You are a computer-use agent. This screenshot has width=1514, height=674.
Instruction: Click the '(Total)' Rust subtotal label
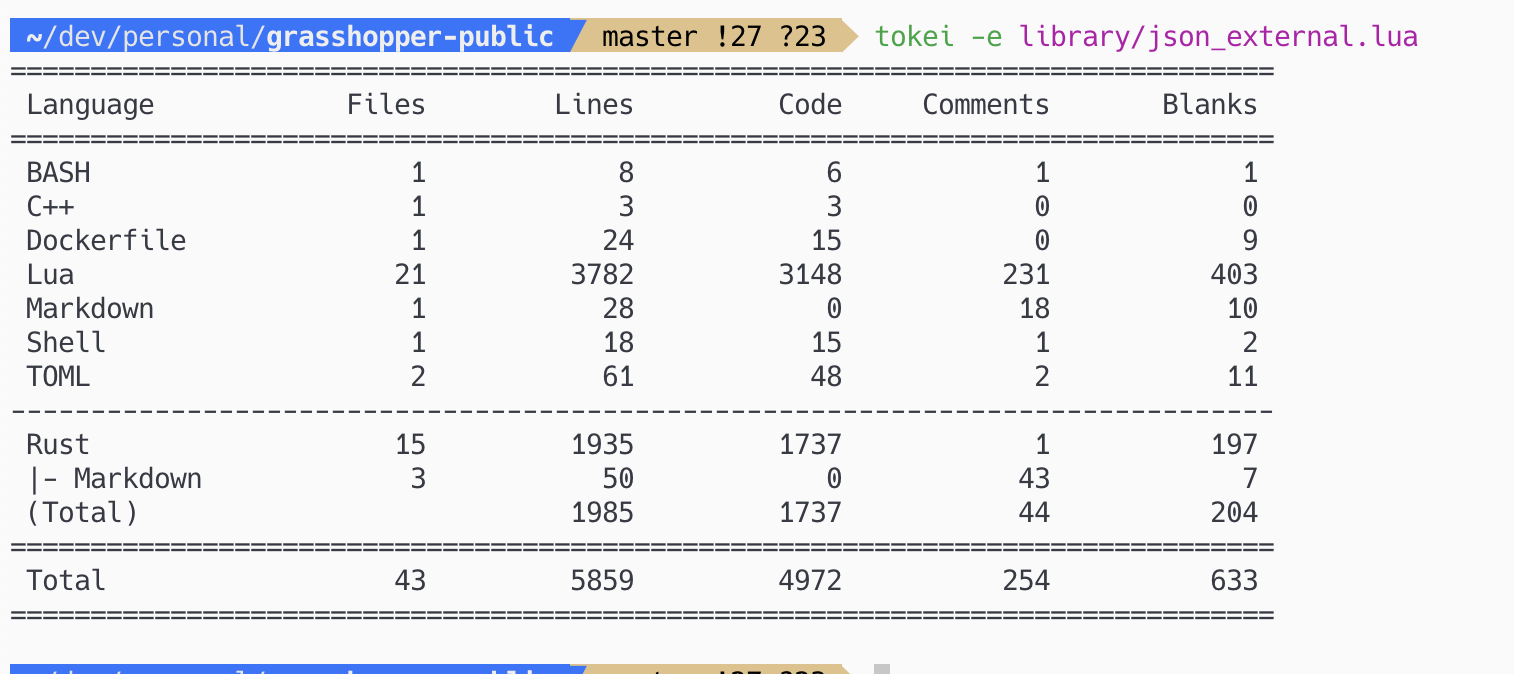(x=82, y=513)
